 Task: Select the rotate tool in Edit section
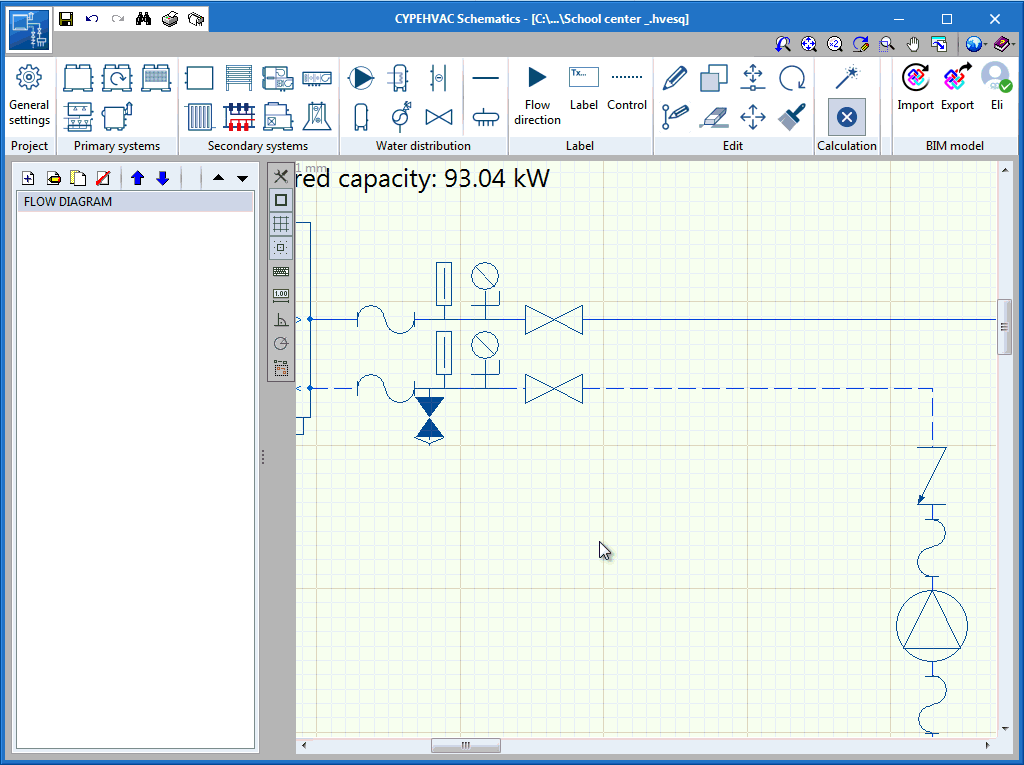point(793,77)
